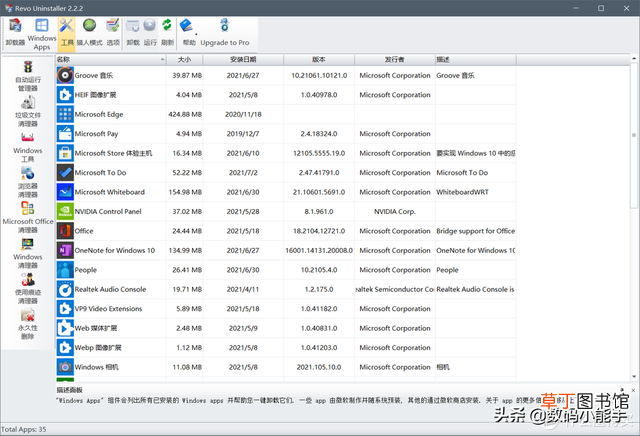Select the Realtek Audio Console icon
Image resolution: width=640 pixels, height=436 pixels.
click(x=65, y=289)
